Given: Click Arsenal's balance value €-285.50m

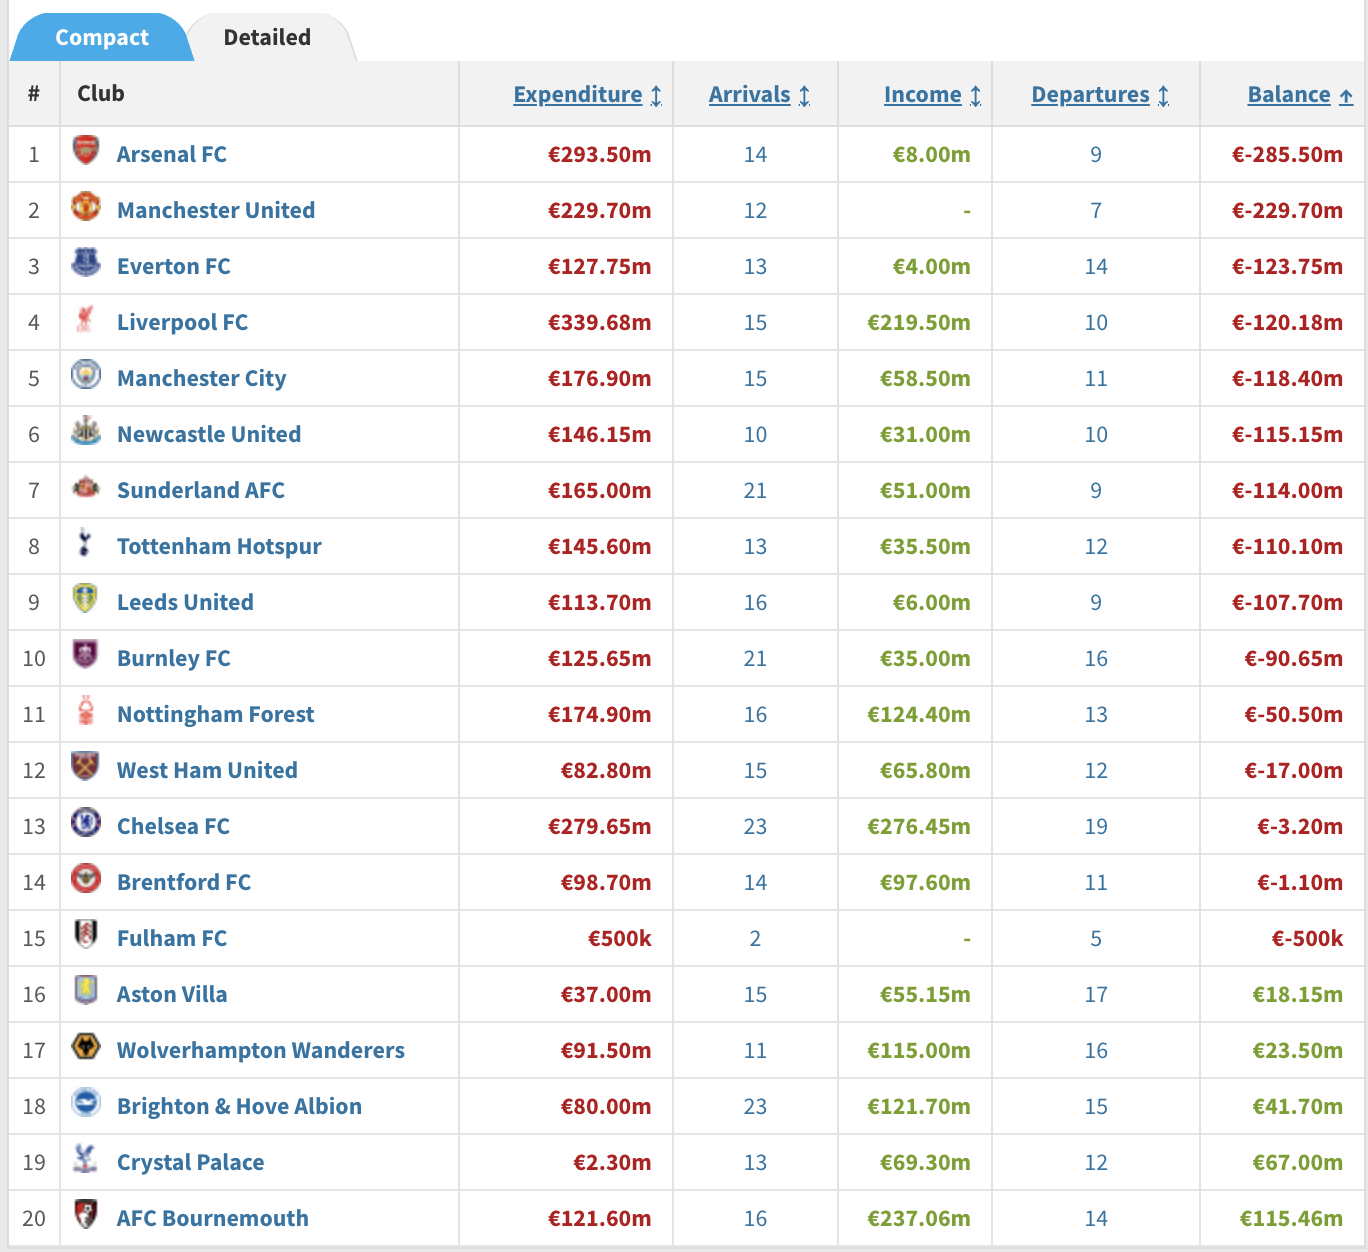Looking at the screenshot, I should [1287, 154].
